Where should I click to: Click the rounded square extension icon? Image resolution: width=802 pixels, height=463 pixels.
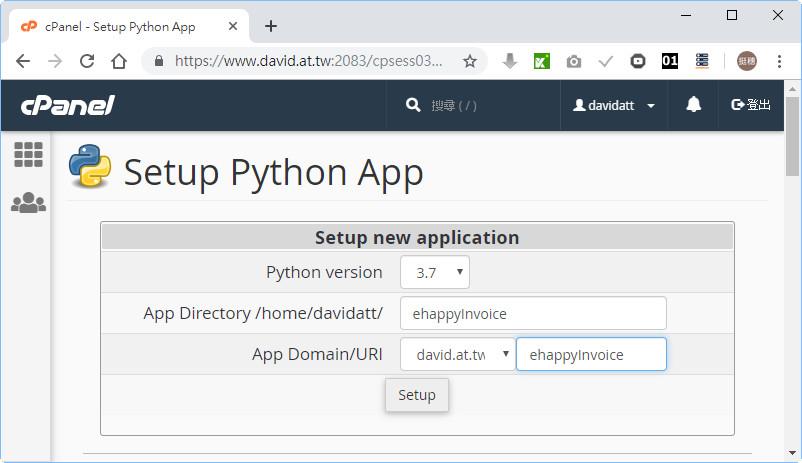[x=638, y=61]
